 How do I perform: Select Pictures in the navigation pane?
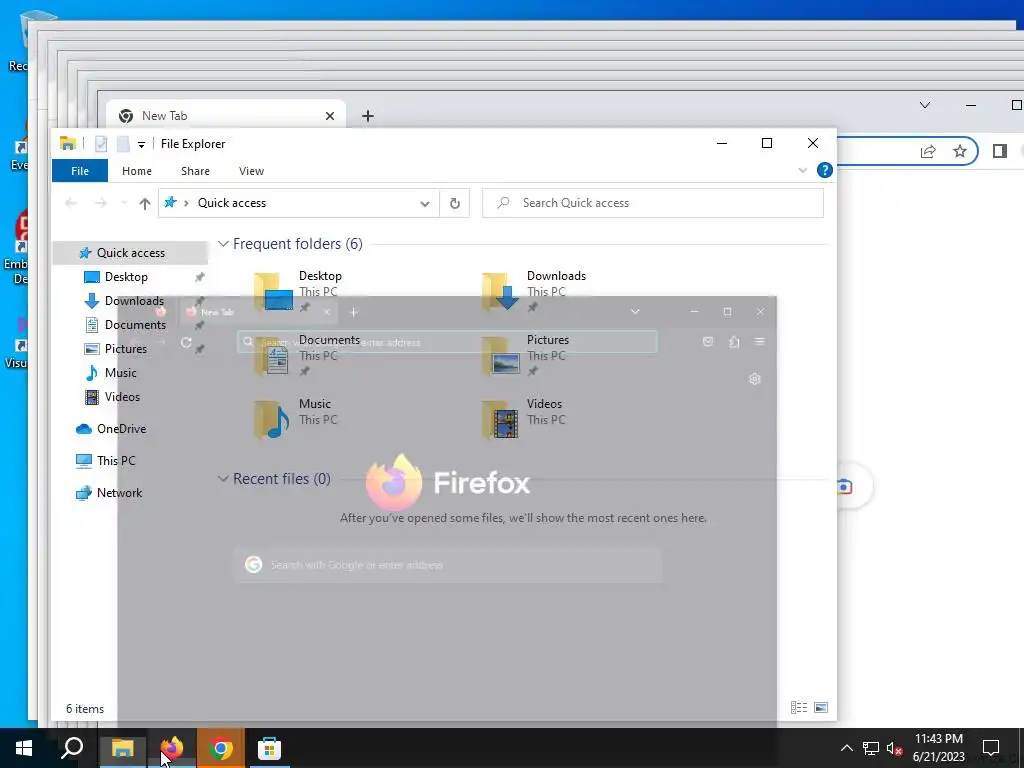(125, 349)
